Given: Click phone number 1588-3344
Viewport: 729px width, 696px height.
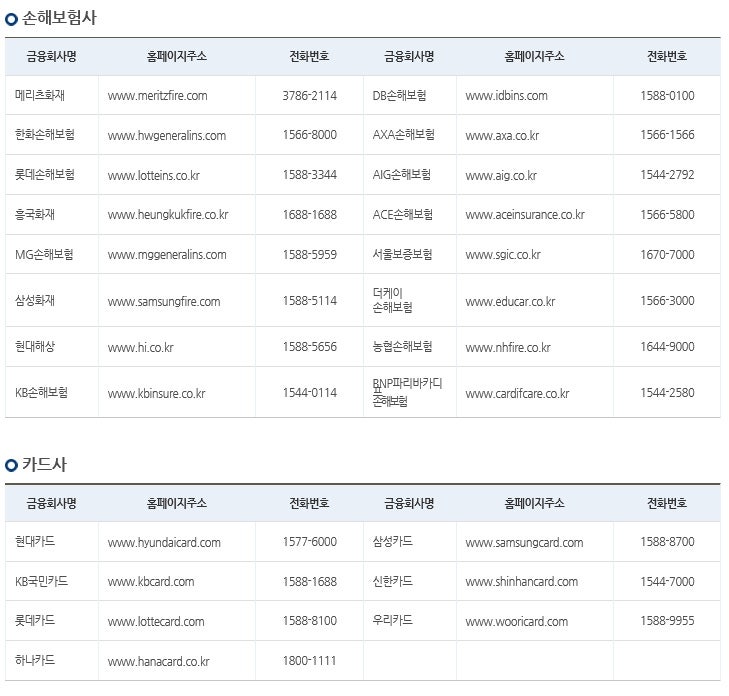Looking at the screenshot, I should click(310, 175).
